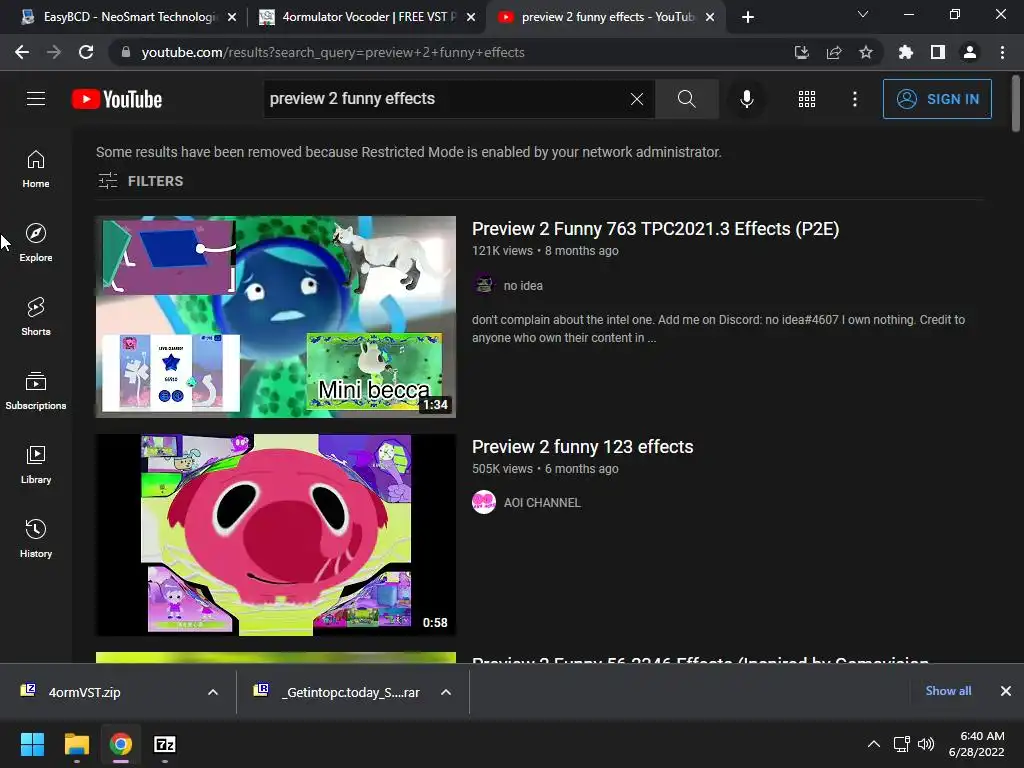Image resolution: width=1024 pixels, height=768 pixels.
Task: Expand options for 4ormVST.zip download
Action: click(213, 692)
